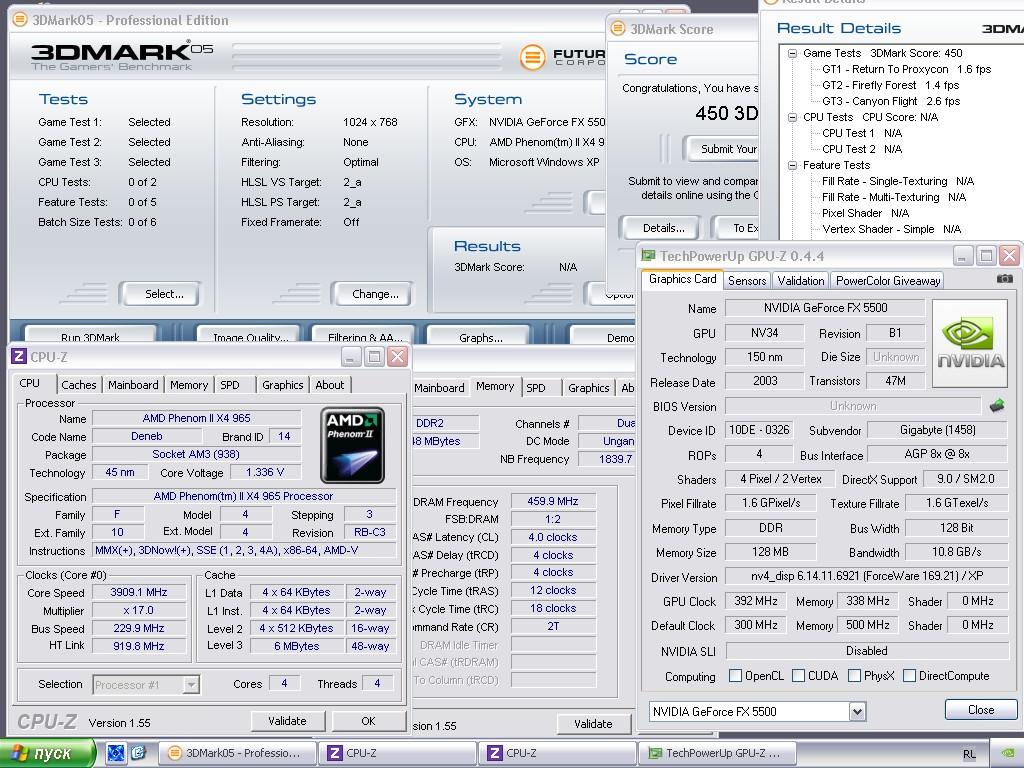The image size is (1024, 768).
Task: Select GT1 - Return To Proxycon result row
Action: pos(906,69)
